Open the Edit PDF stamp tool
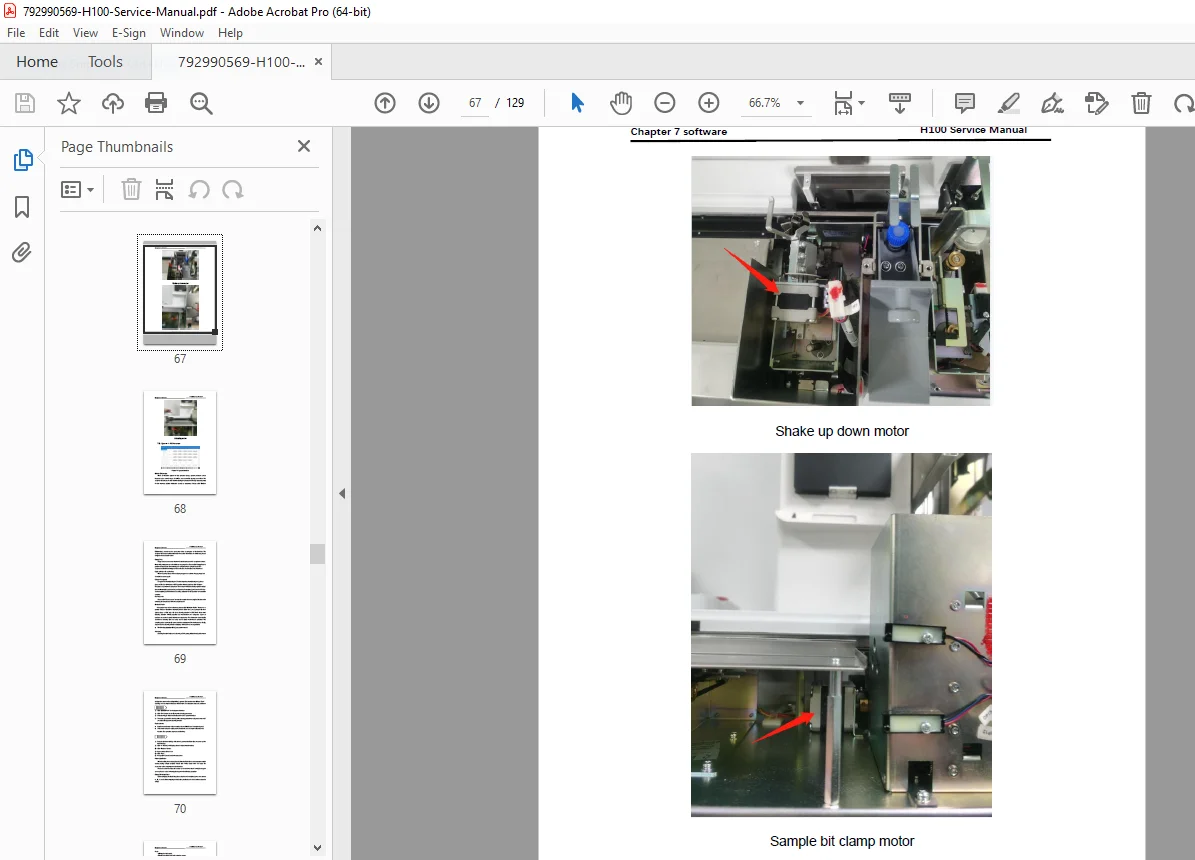Image resolution: width=1195 pixels, height=860 pixels. point(1097,103)
